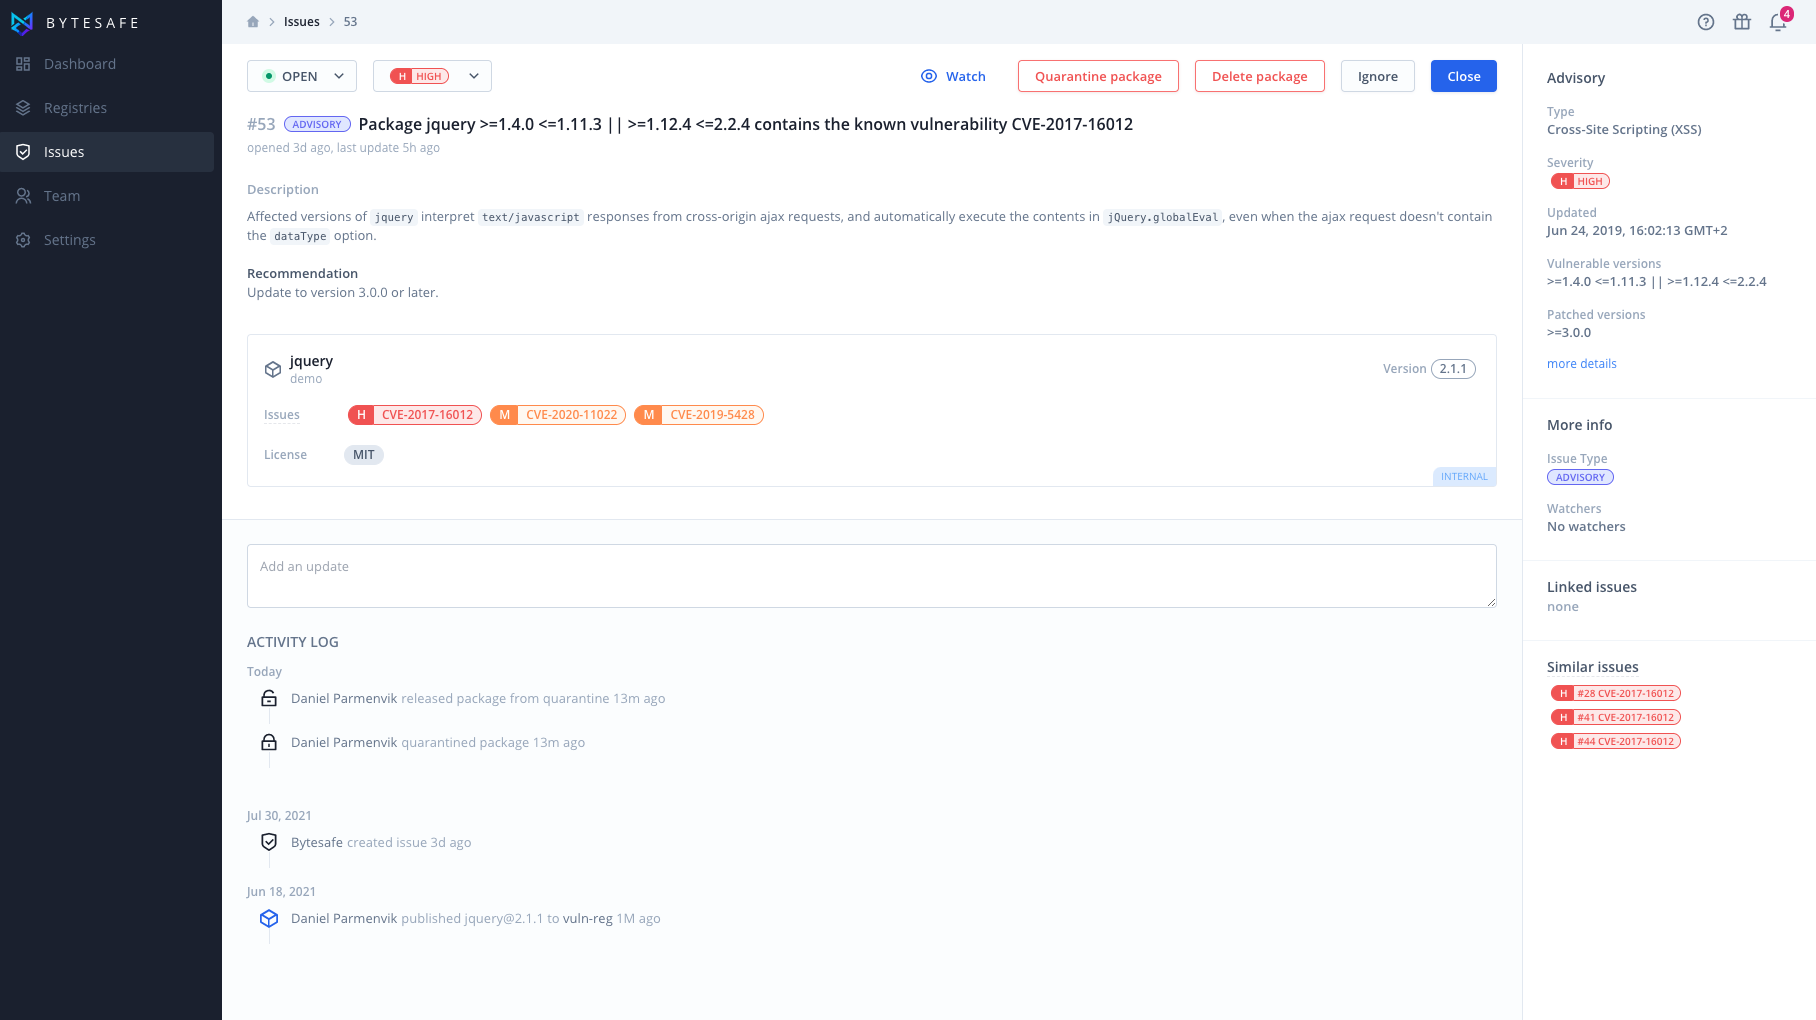1816x1020 pixels.
Task: Toggle Watch on this issue
Action: point(954,76)
